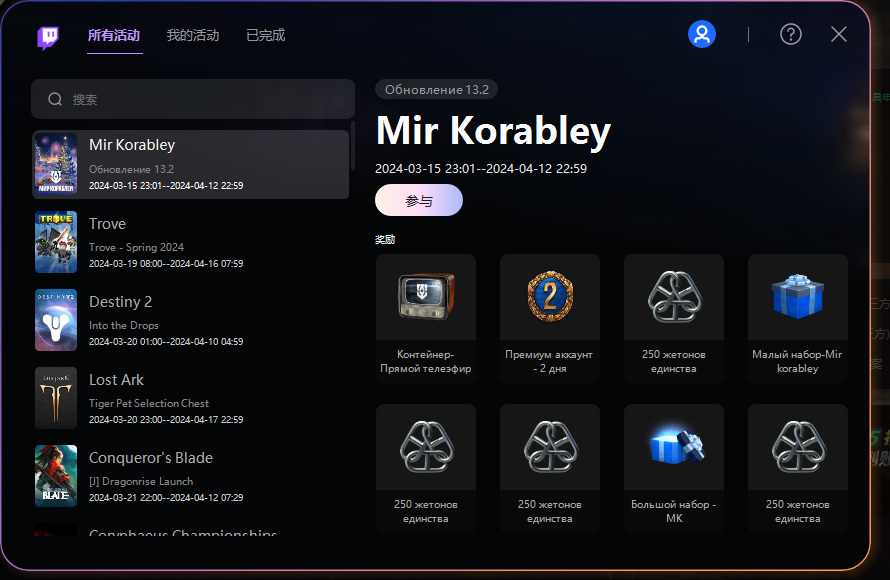
Task: Click the date 2024-03-20 23:00--2024-04-17 22:59
Action: pyautogui.click(x=166, y=419)
